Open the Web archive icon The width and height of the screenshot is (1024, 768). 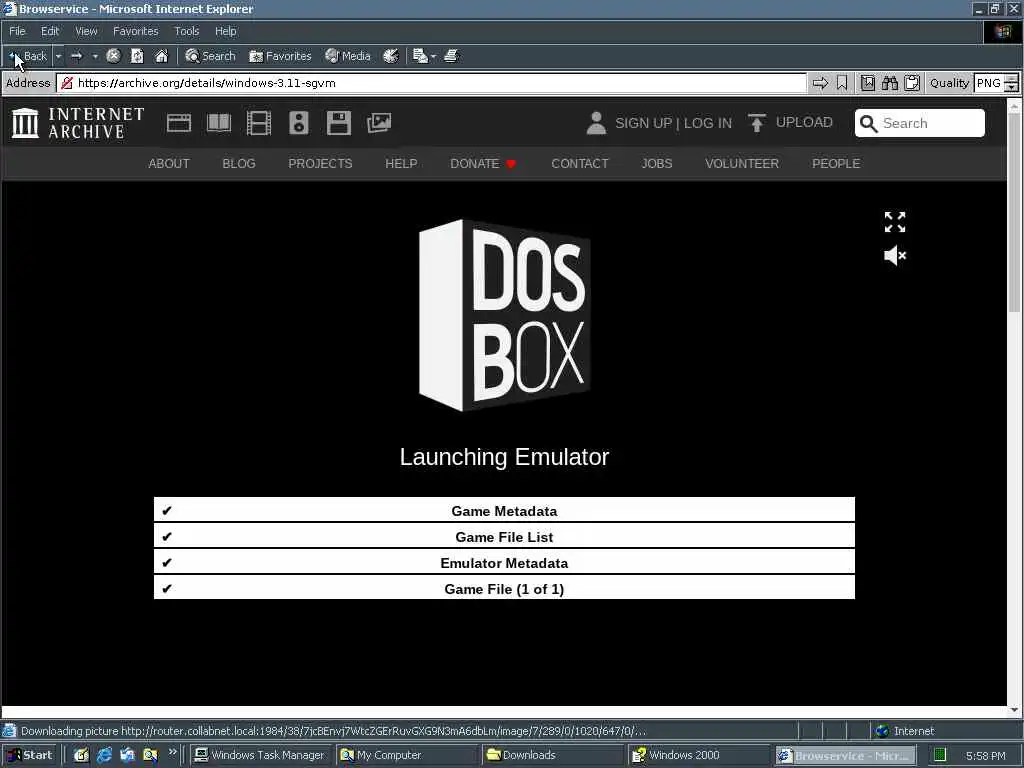click(178, 123)
